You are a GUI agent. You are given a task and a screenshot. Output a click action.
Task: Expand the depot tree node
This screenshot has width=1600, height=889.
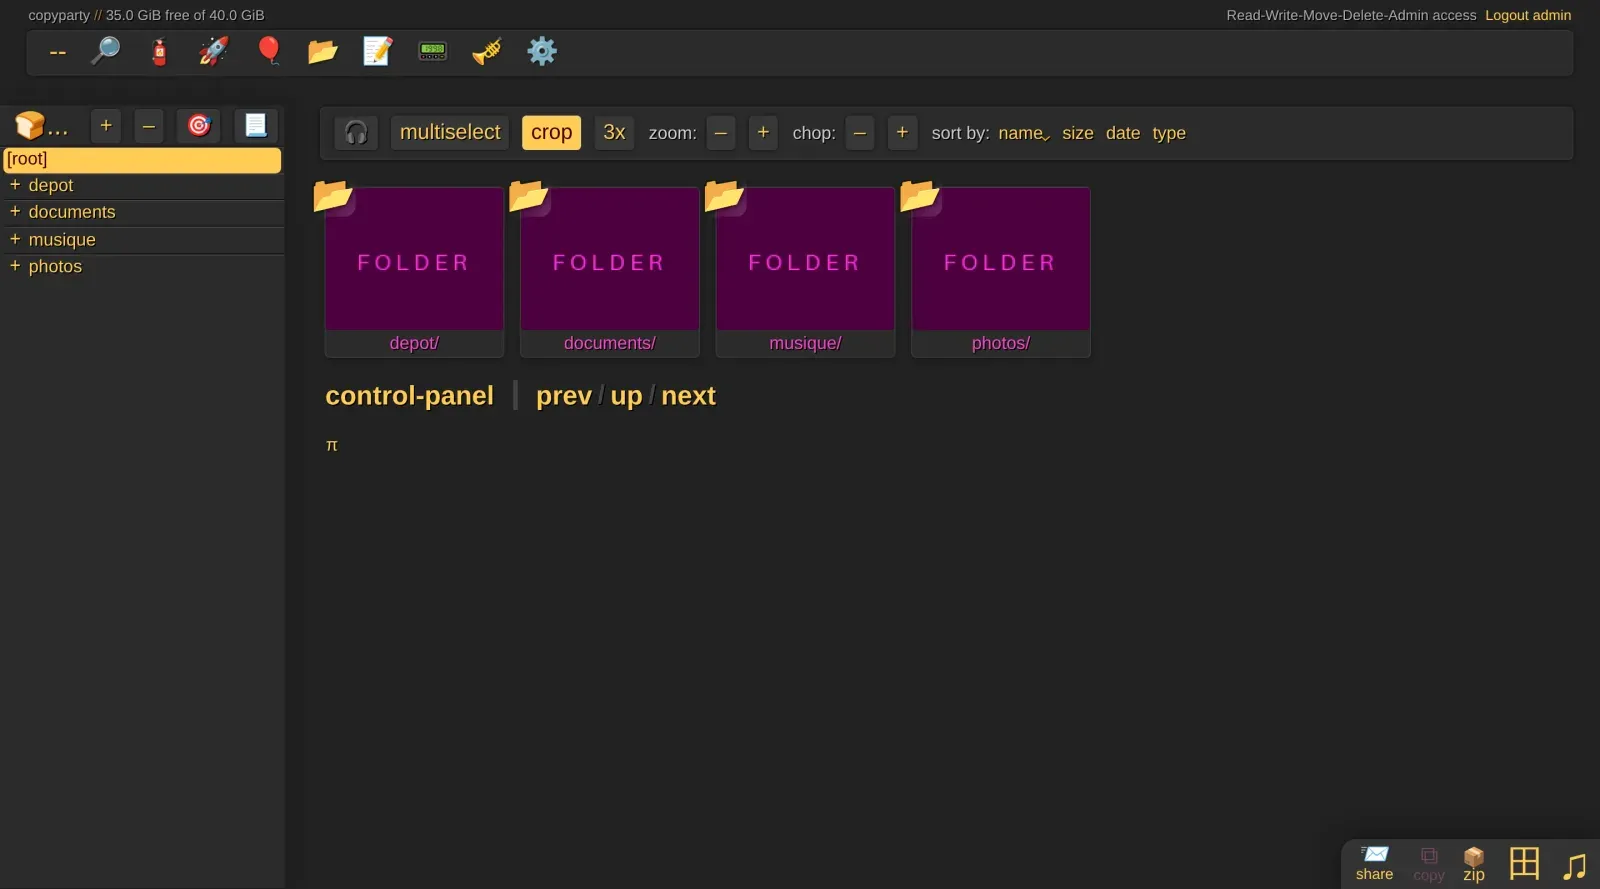[15, 185]
